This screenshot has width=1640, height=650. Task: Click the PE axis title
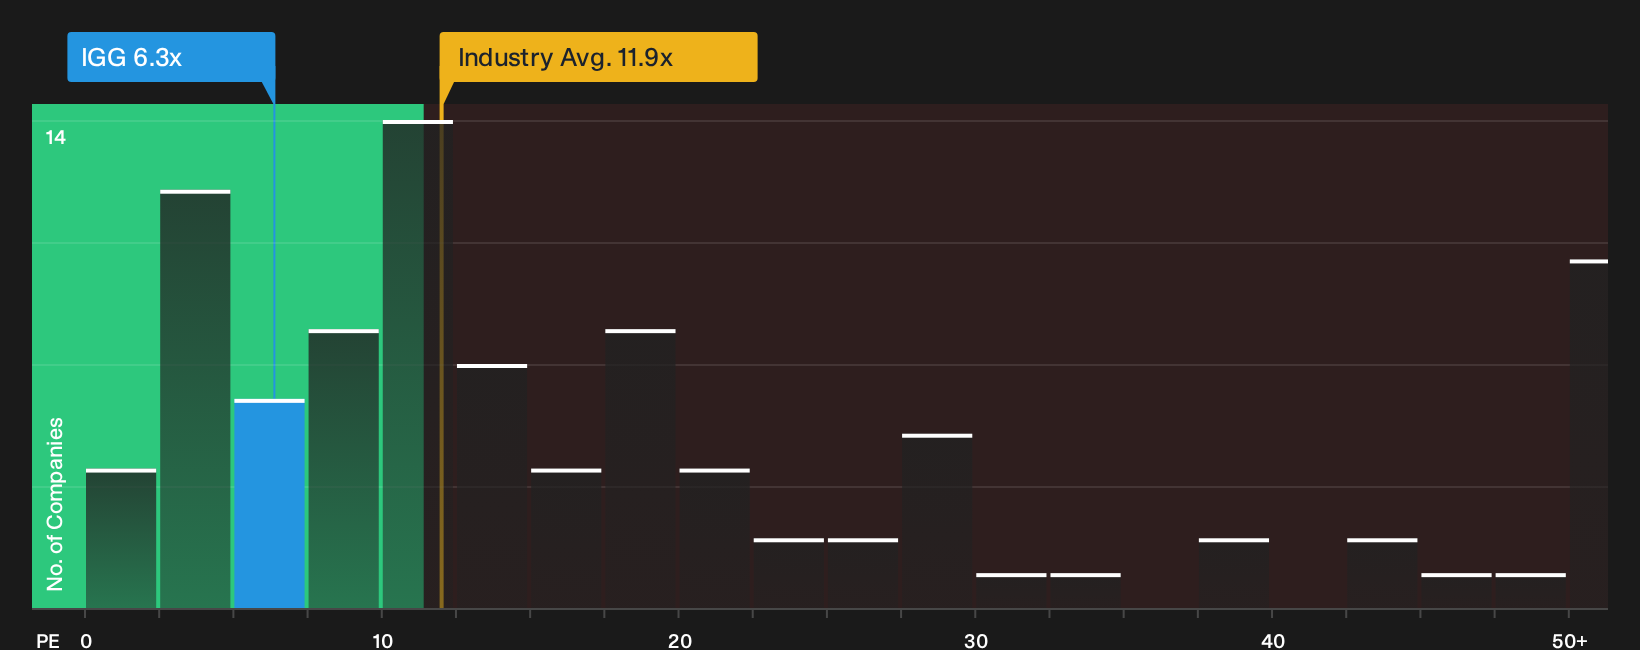(48, 640)
